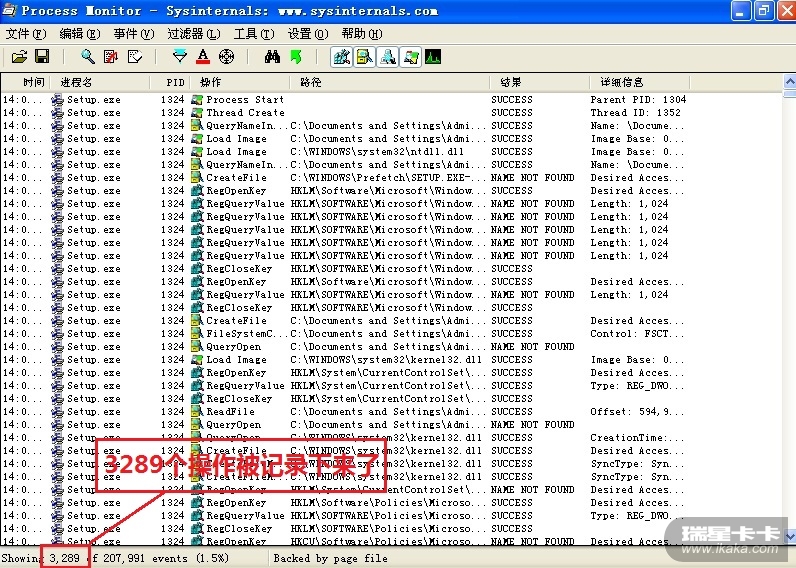Screen dimensions: 796x568
Task: Open a saved log with the Open toolbar icon
Action: tap(19, 56)
